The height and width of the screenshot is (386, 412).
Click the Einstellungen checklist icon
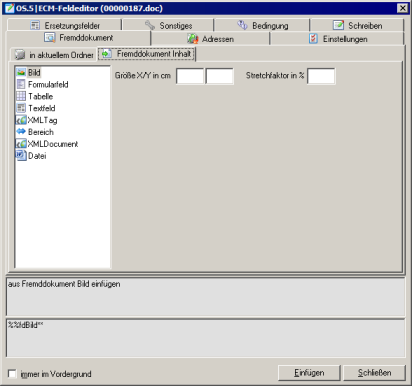click(x=313, y=39)
